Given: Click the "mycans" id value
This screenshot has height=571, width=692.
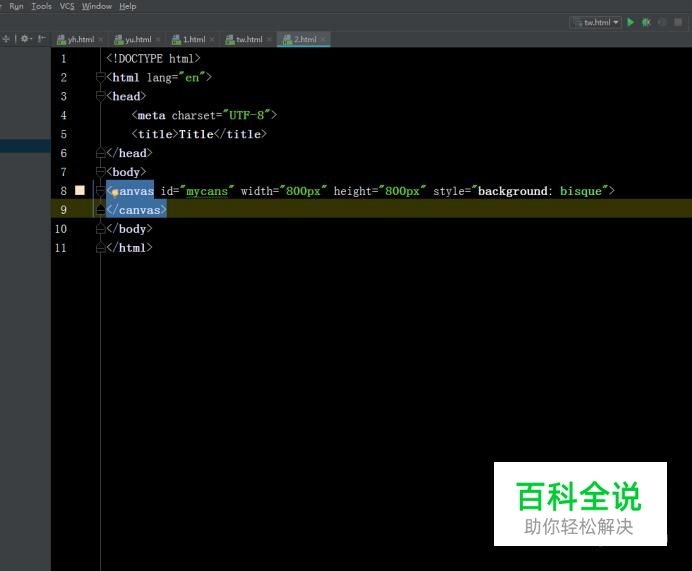Looking at the screenshot, I should pos(207,191).
